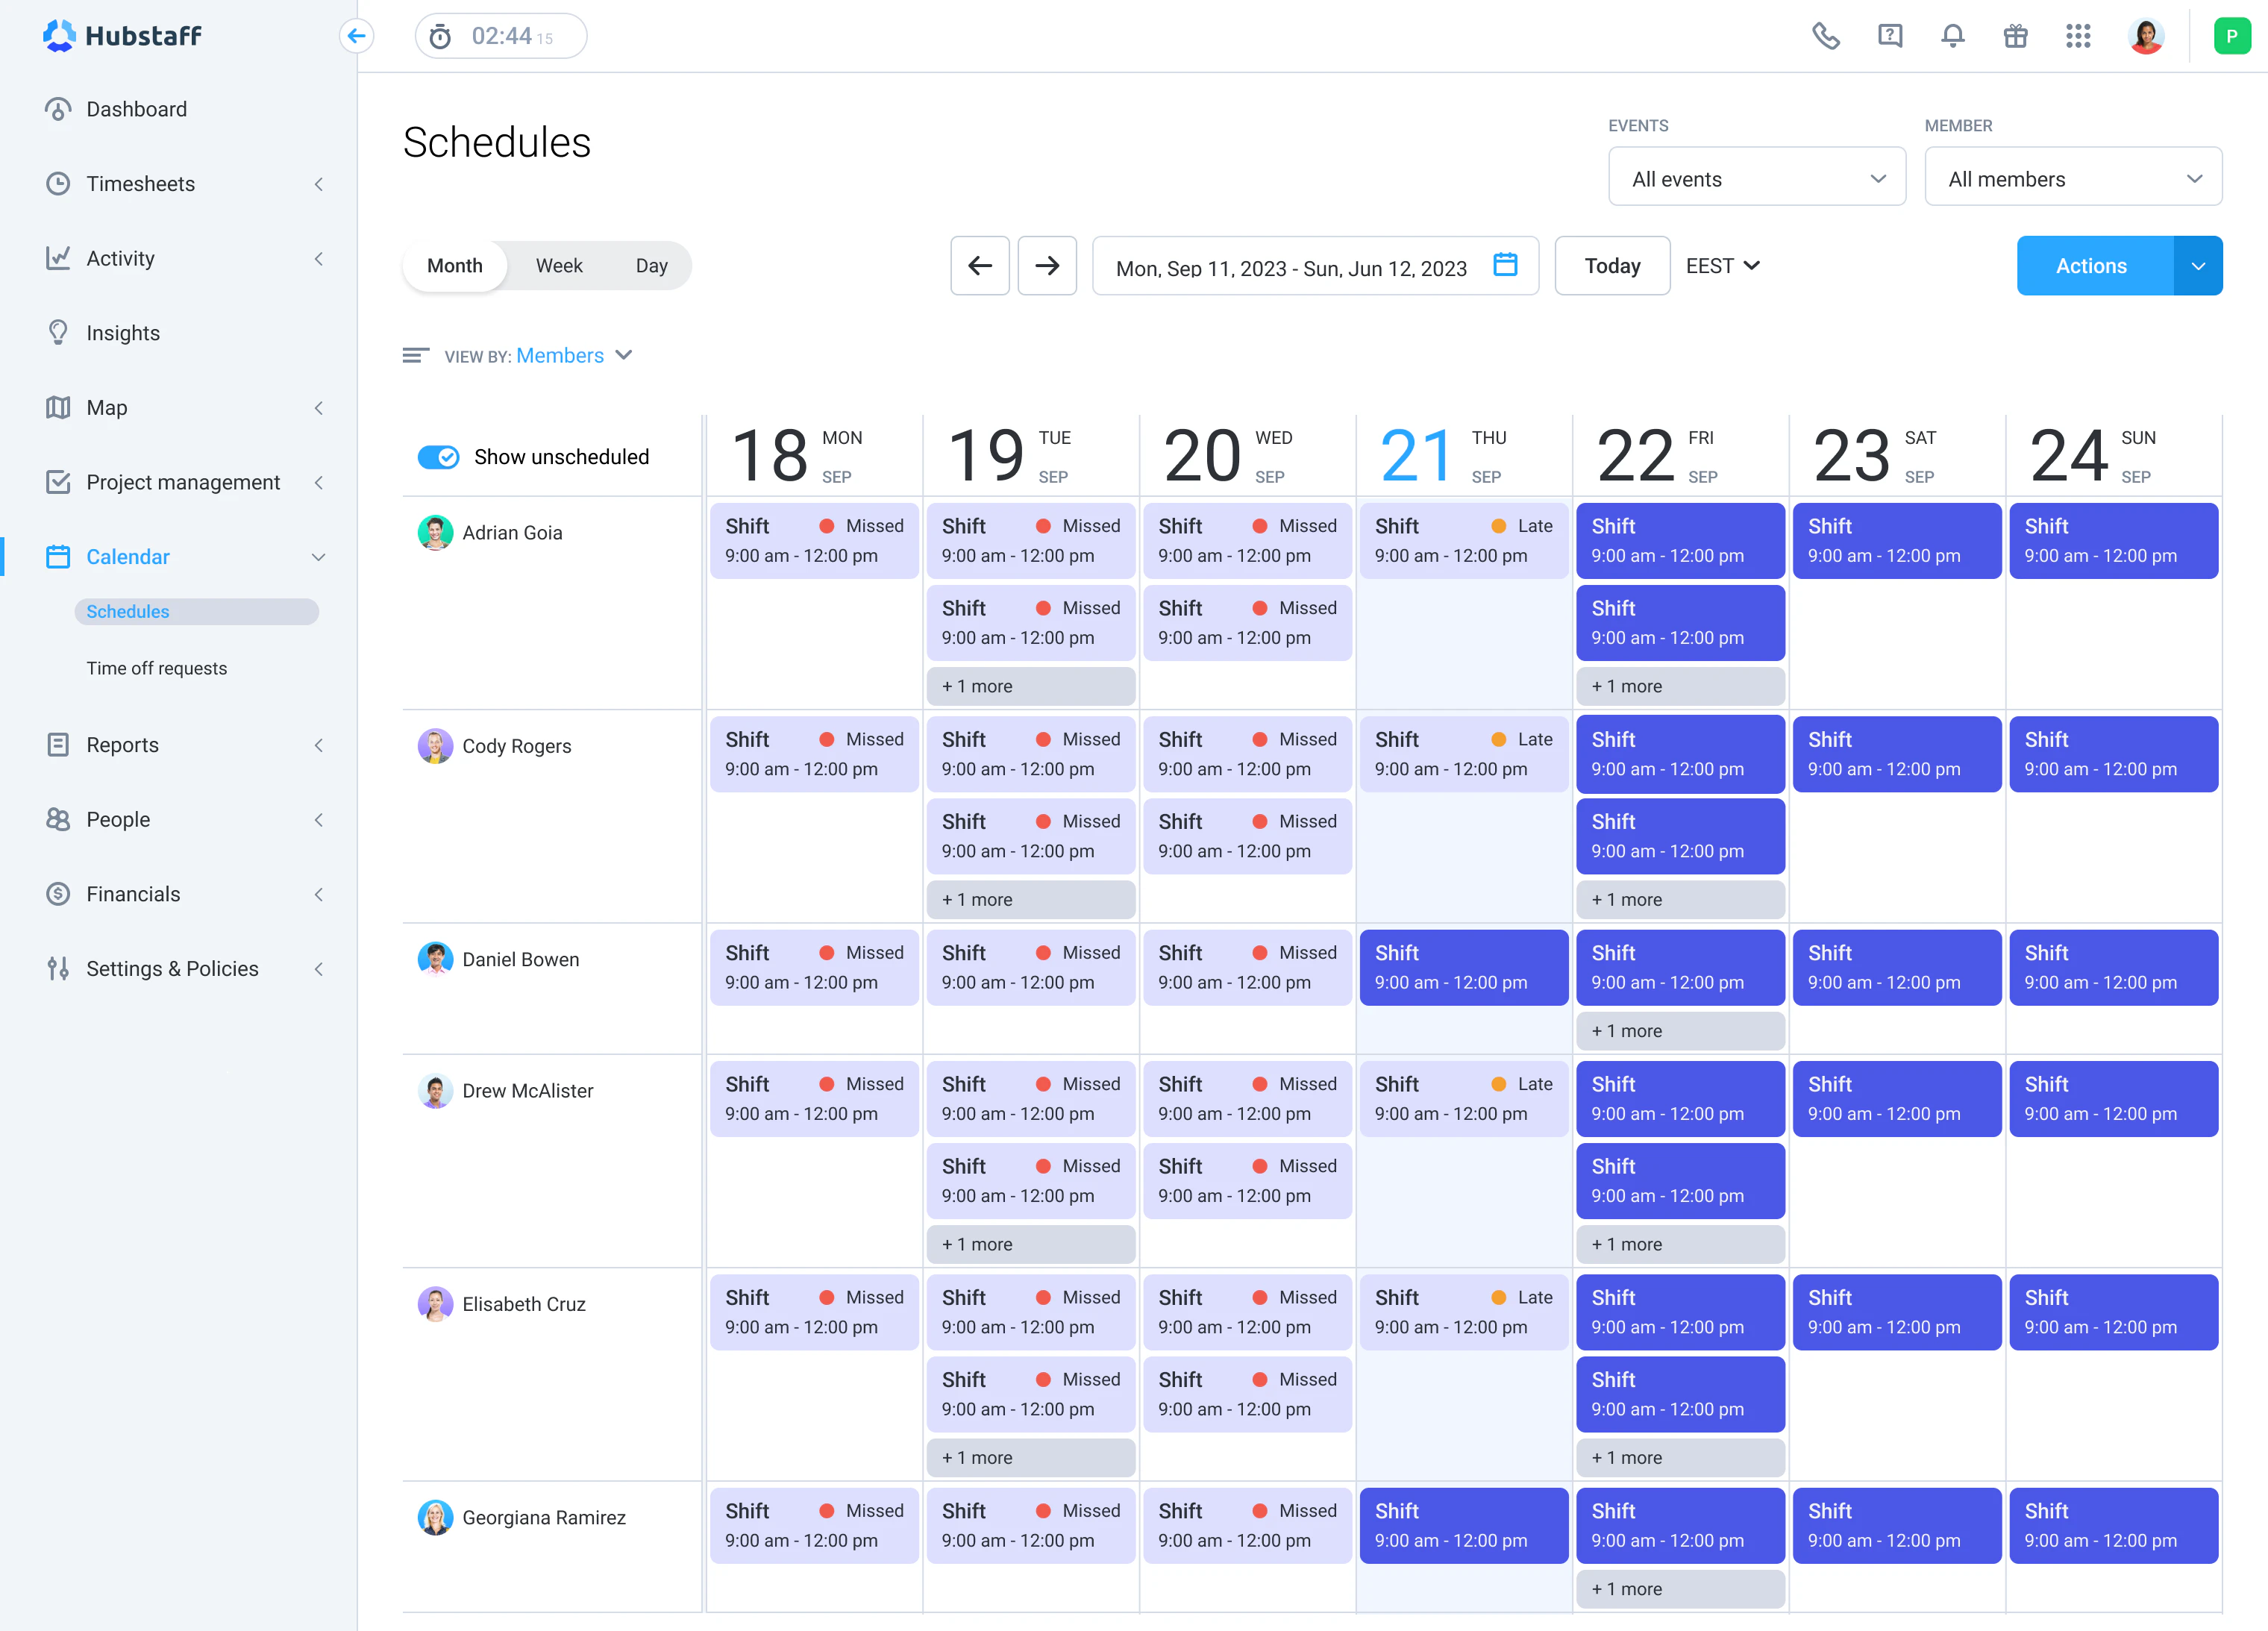Change the EEST timezone selector
Image resolution: width=2268 pixels, height=1631 pixels.
click(x=1722, y=265)
